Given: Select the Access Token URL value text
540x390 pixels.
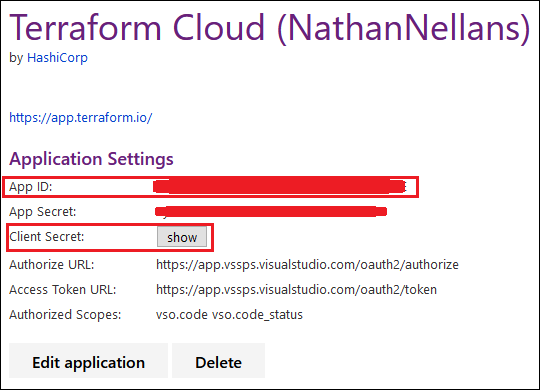Looking at the screenshot, I should pyautogui.click(x=296, y=290).
